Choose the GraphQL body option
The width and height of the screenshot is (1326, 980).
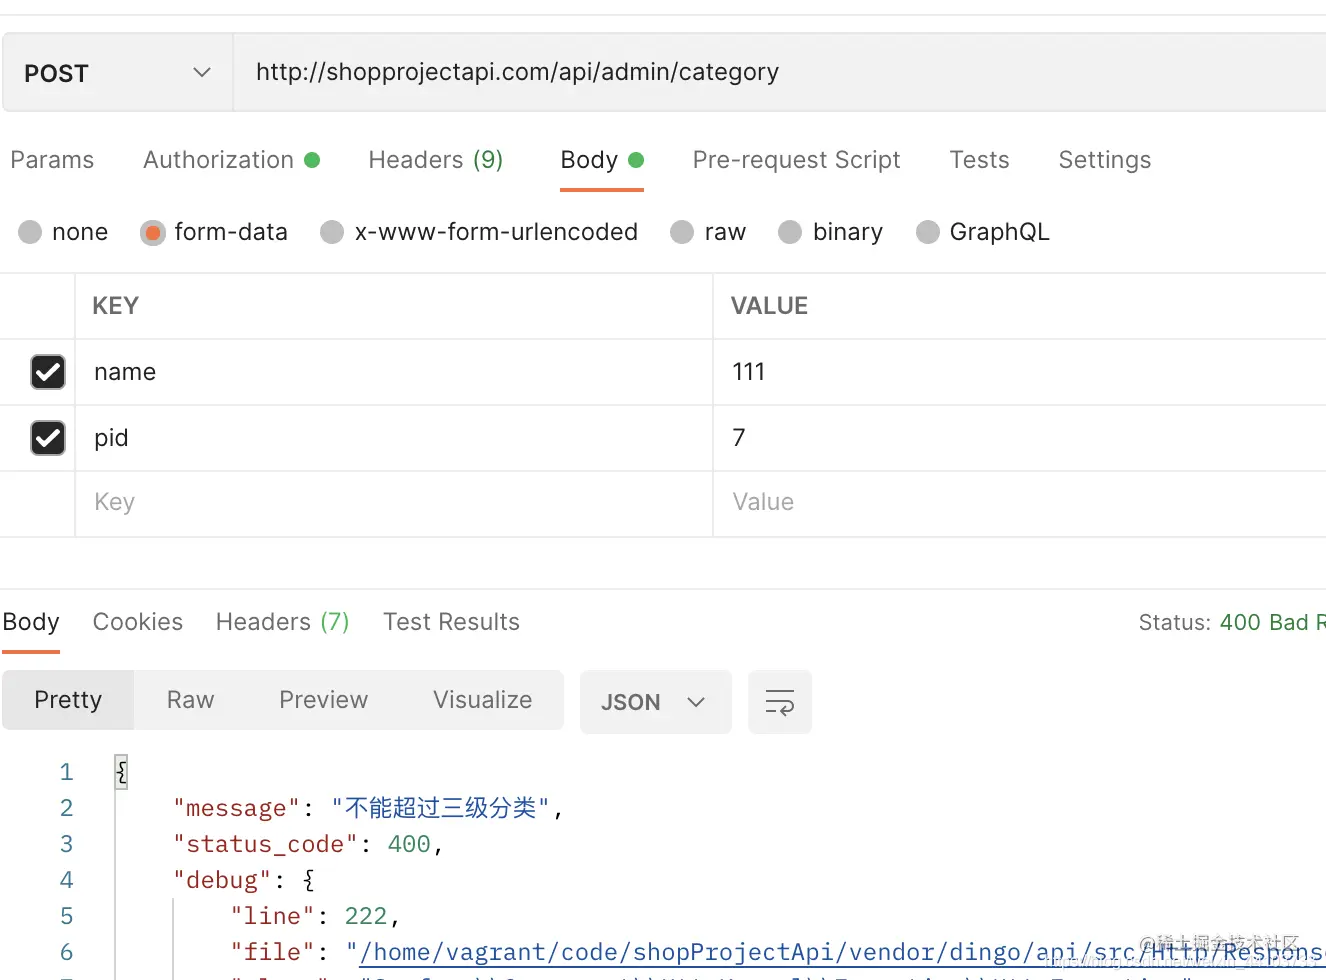click(983, 232)
